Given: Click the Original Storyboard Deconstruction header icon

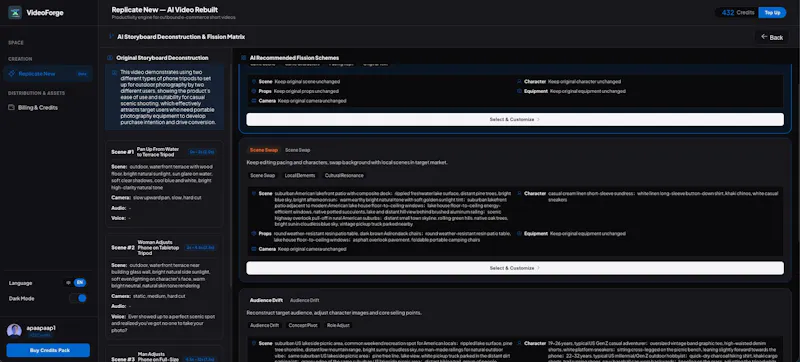Looking at the screenshot, I should click(110, 58).
